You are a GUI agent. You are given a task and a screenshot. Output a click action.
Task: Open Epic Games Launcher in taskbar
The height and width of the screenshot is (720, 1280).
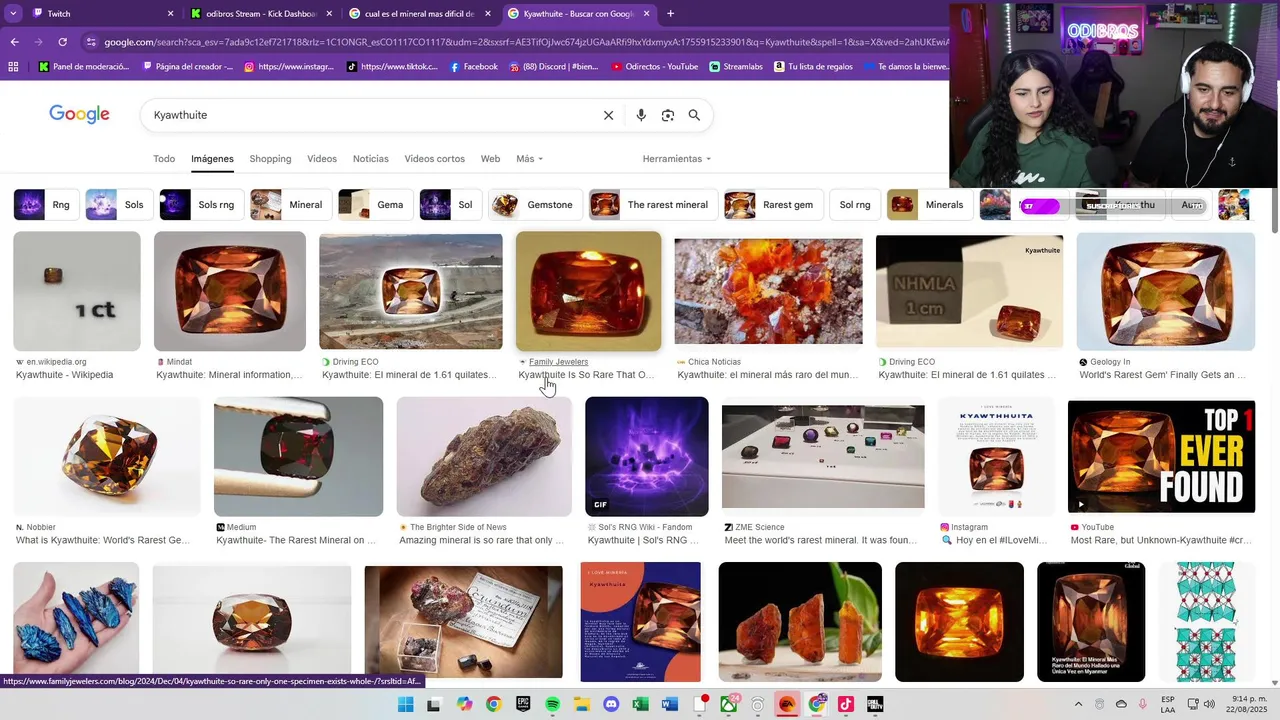(x=523, y=705)
